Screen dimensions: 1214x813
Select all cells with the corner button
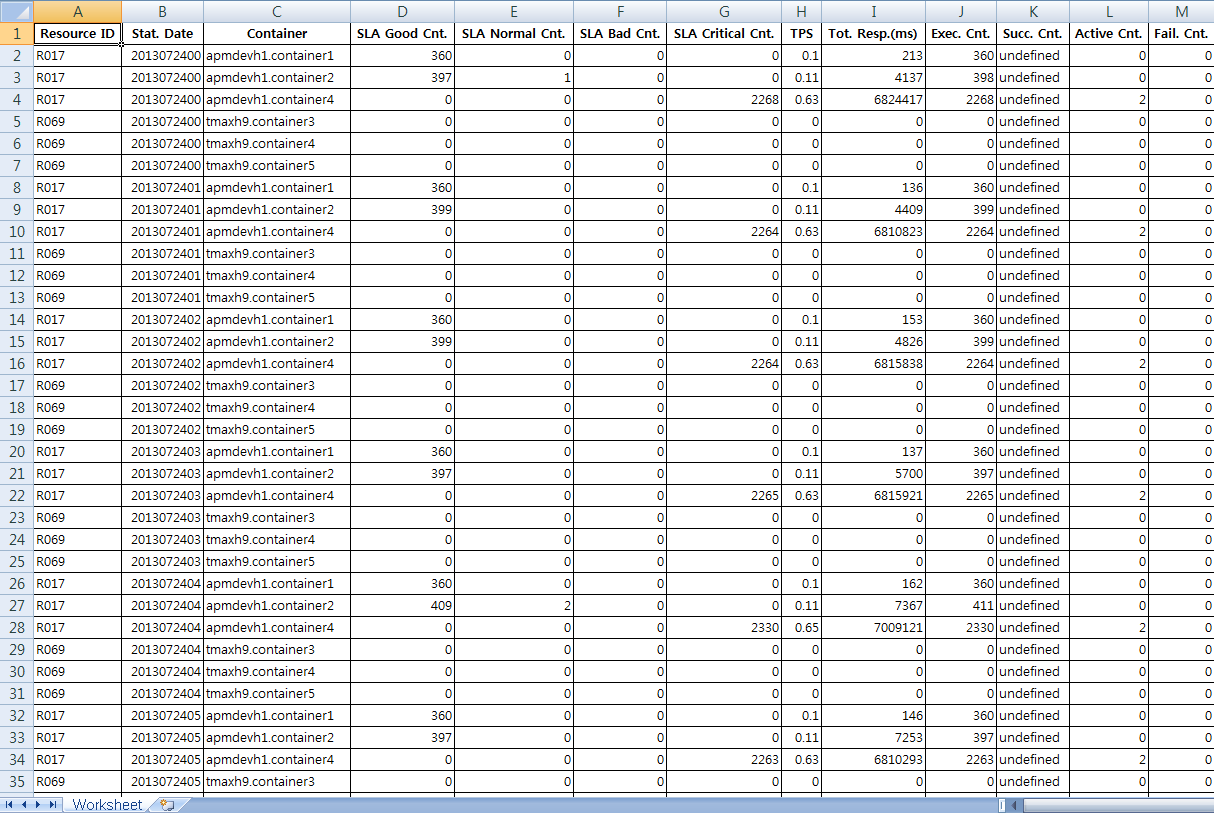pyautogui.click(x=16, y=10)
